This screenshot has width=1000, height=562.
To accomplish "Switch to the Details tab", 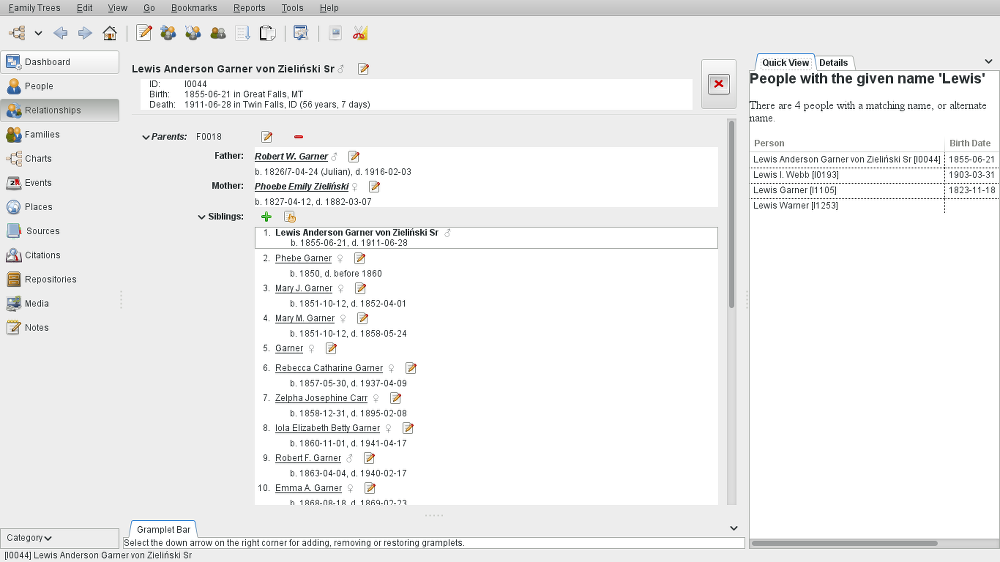I will 833,63.
